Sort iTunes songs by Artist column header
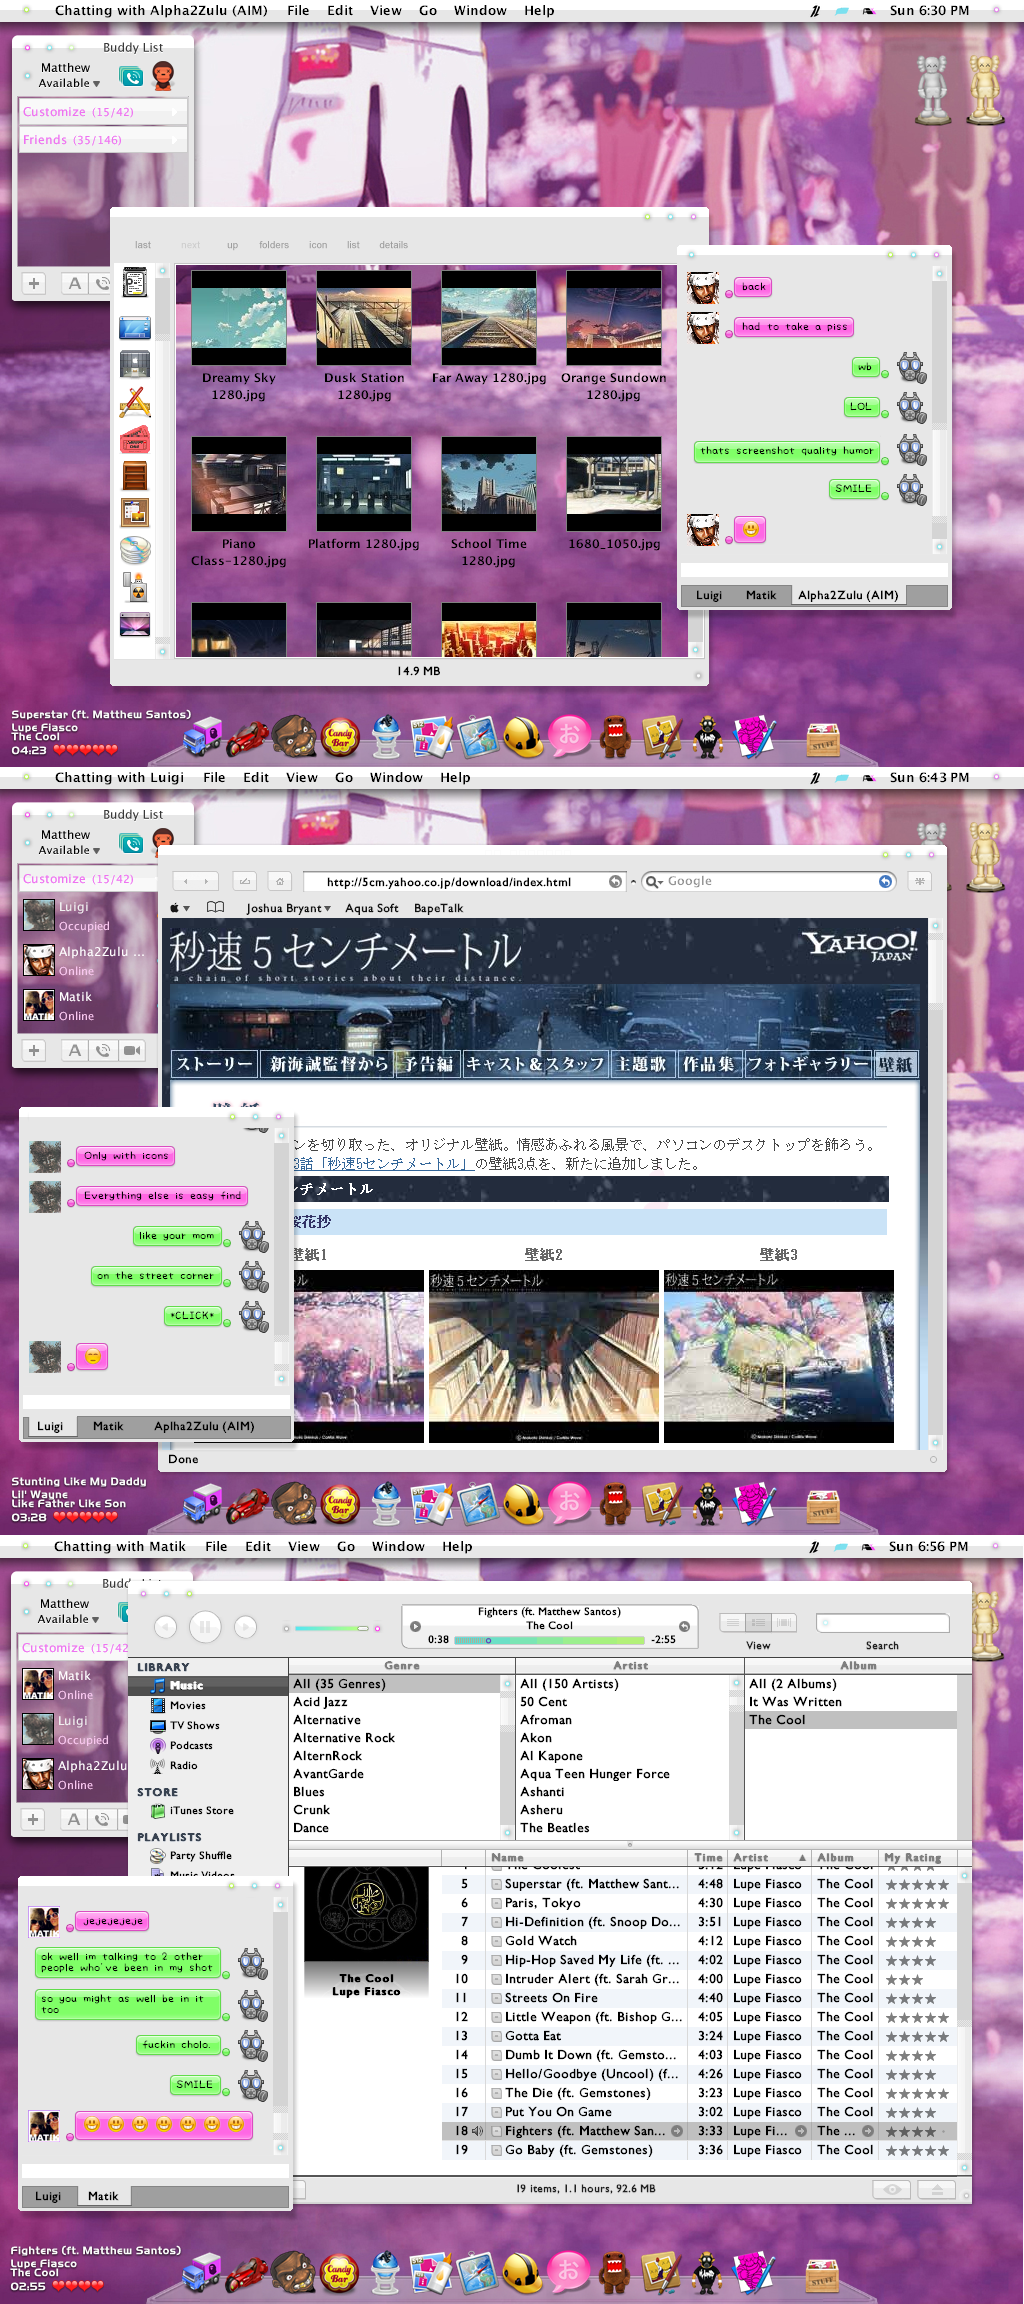1024x2304 pixels. (x=769, y=1857)
